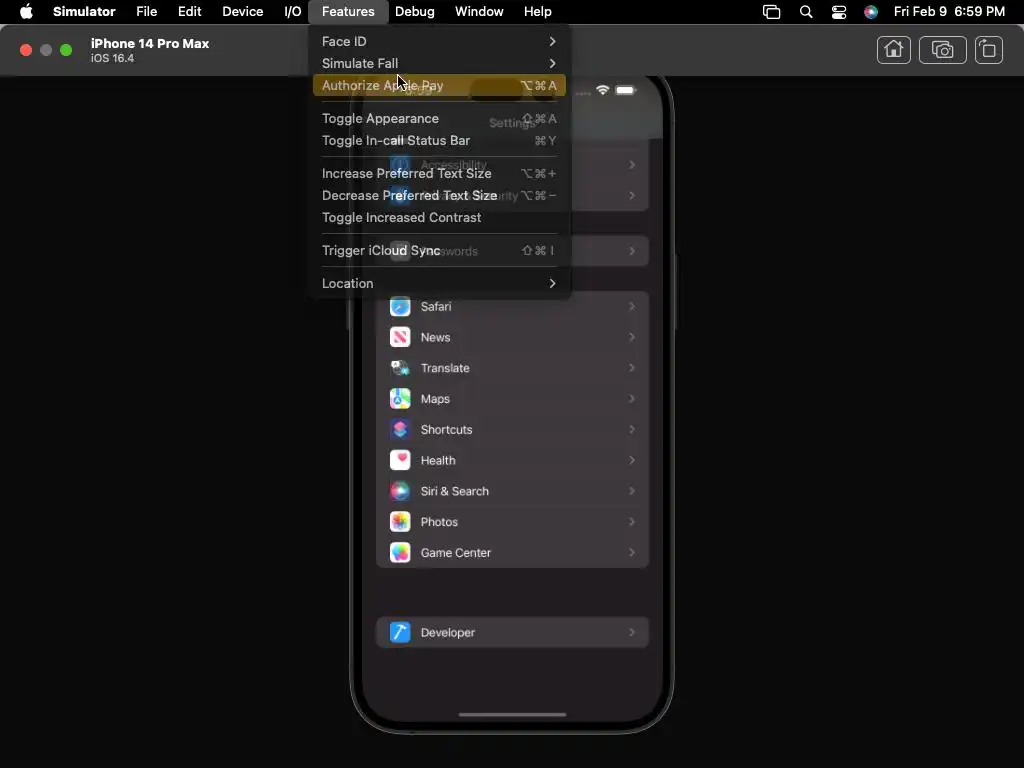Tap the Health app icon
The width and height of the screenshot is (1024, 768).
pos(400,460)
